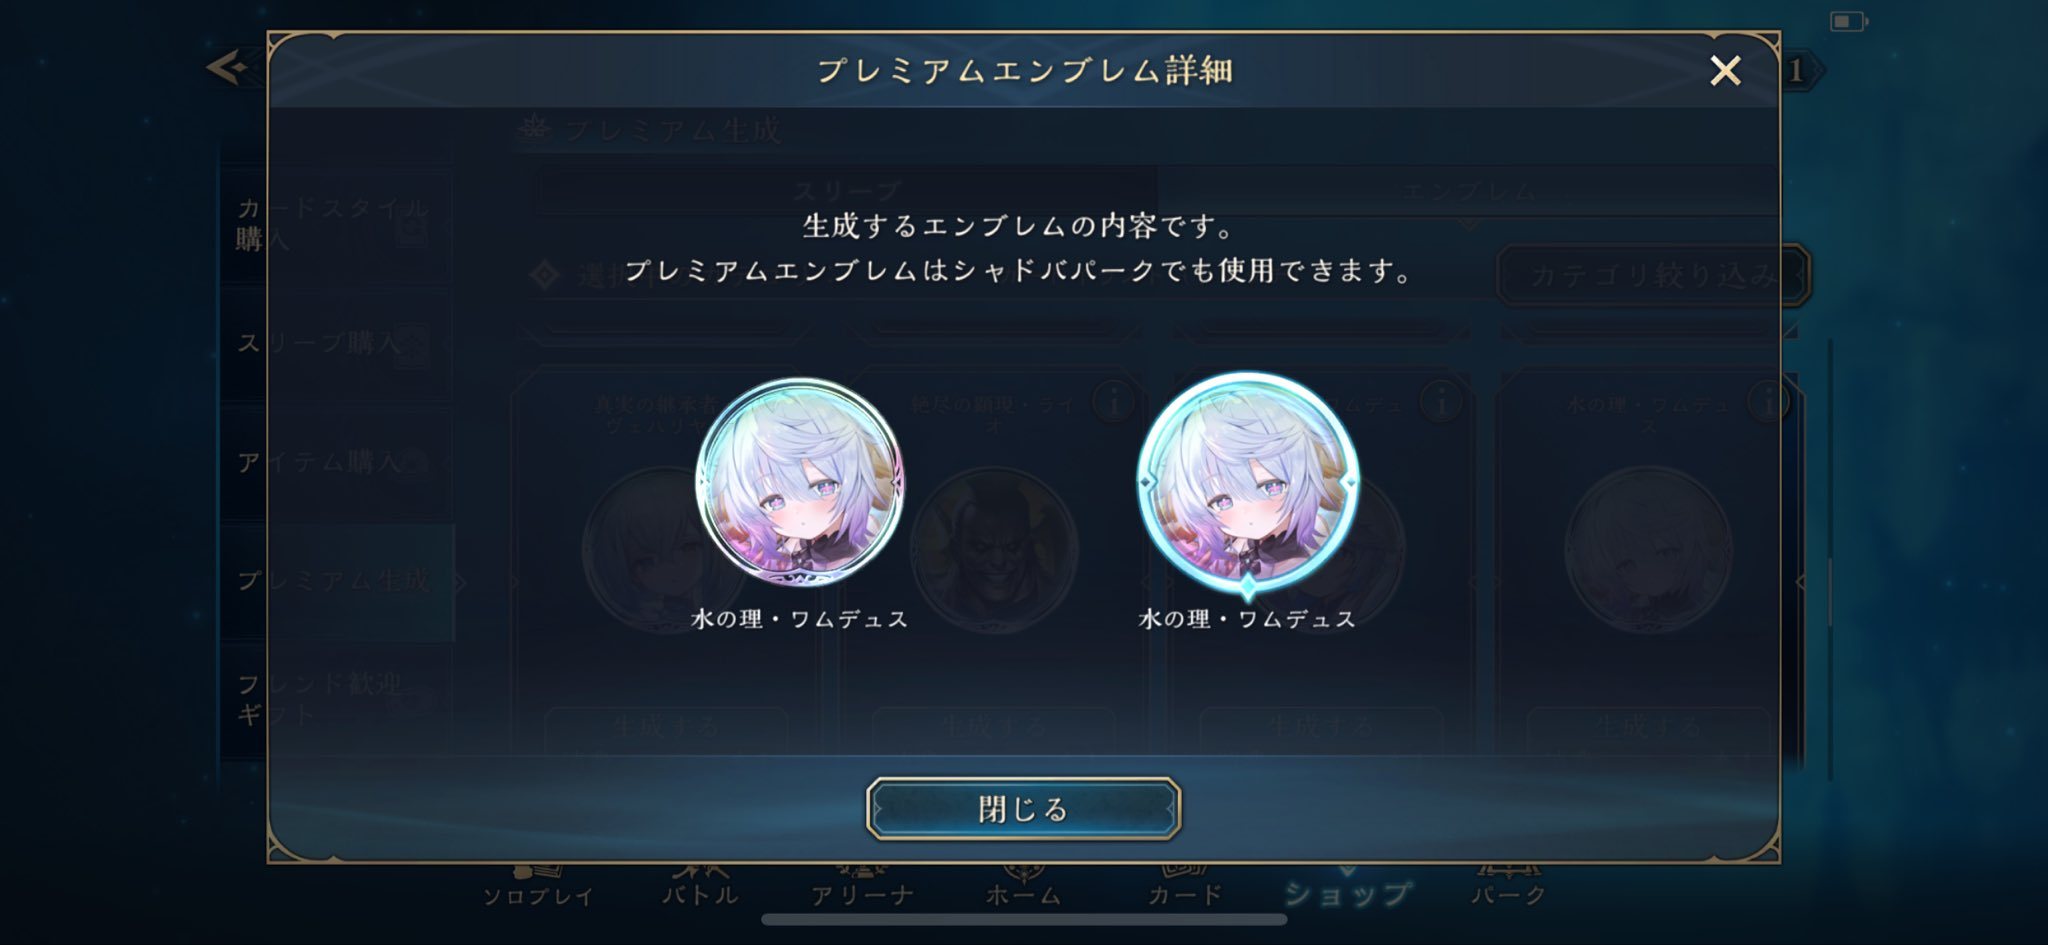Click the battery status icon
This screenshot has height=945, width=2048.
1847,21
